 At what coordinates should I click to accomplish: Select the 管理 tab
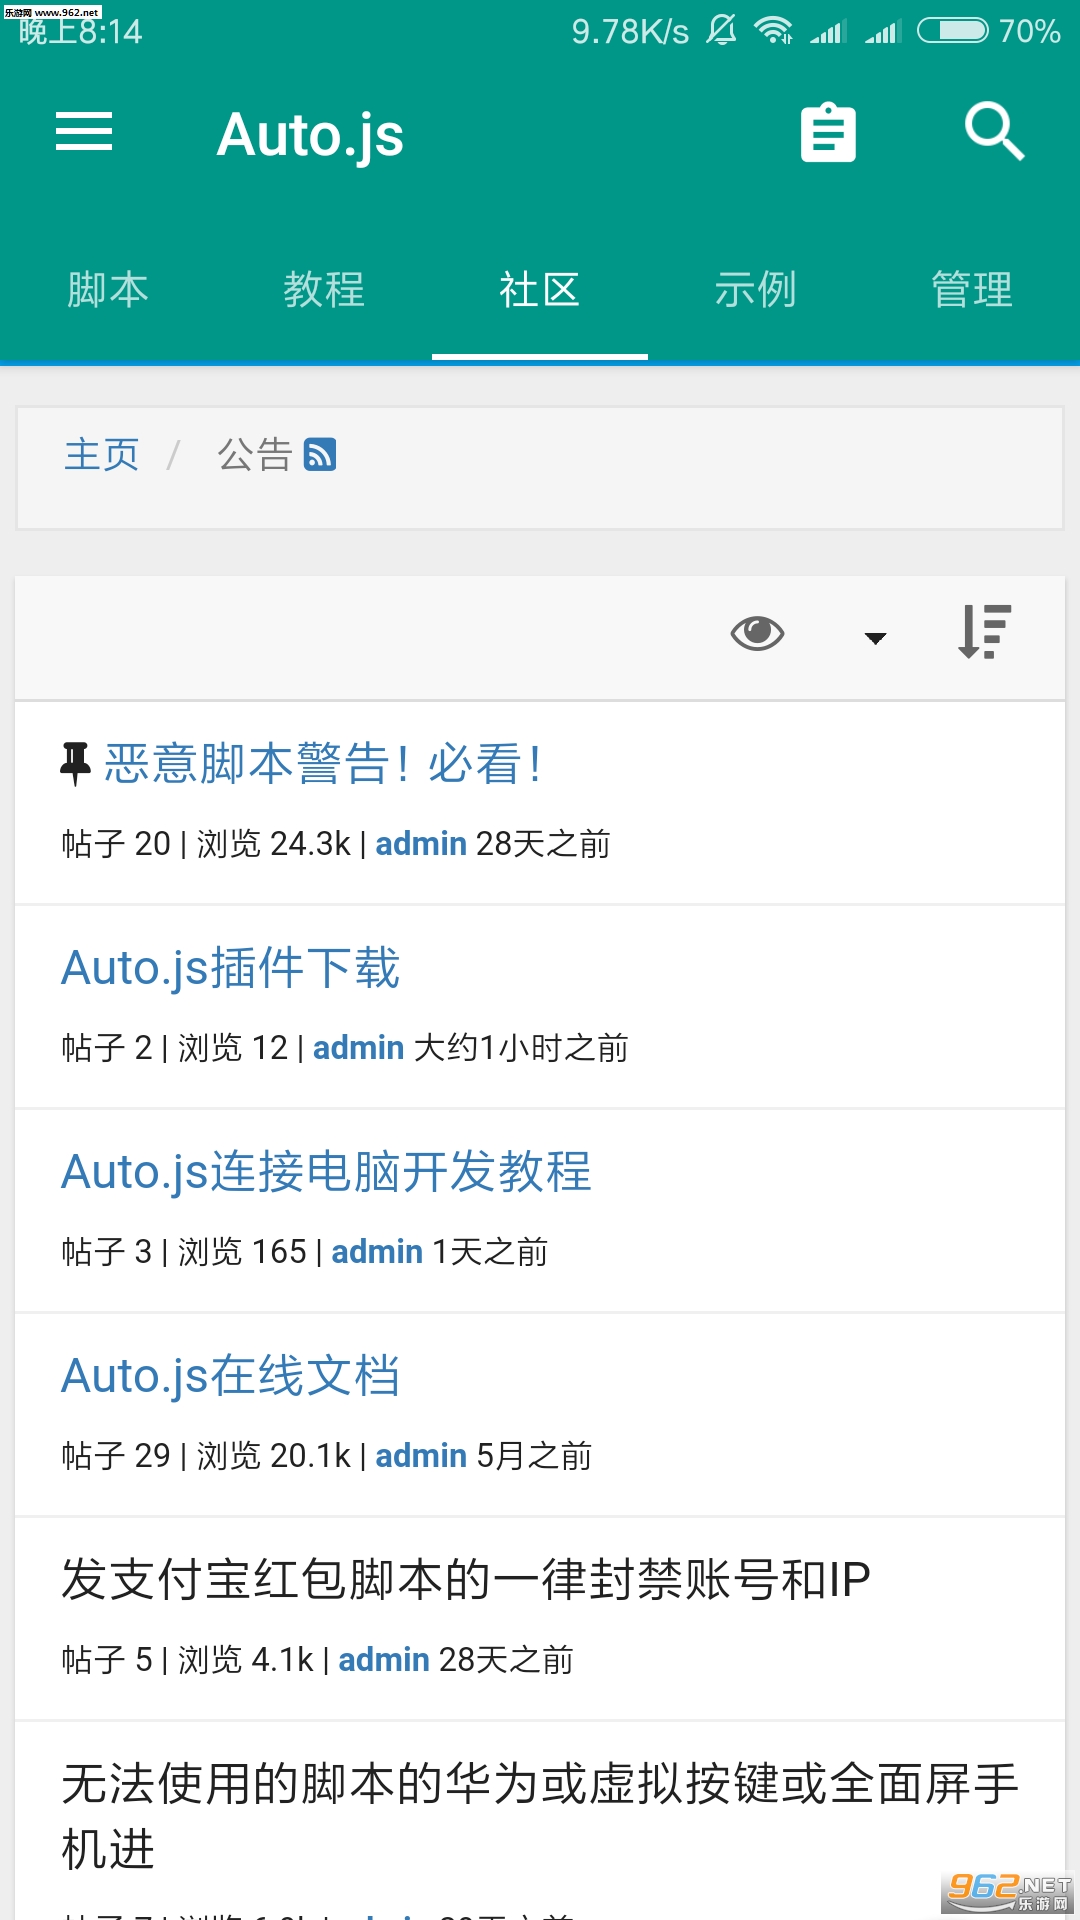point(972,290)
